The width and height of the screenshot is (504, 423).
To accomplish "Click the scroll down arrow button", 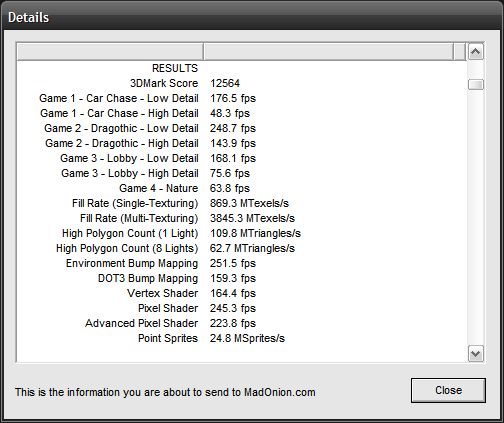I will [475, 354].
